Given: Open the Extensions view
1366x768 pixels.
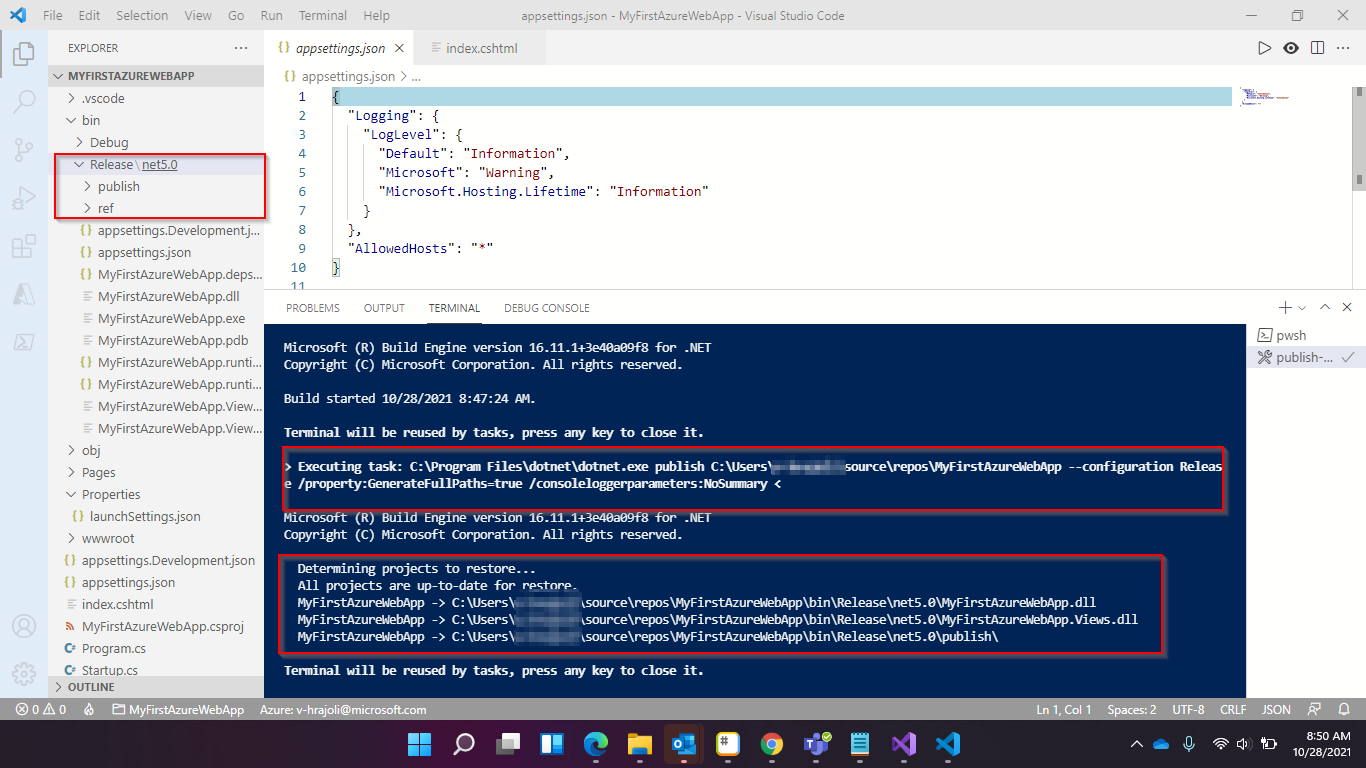Looking at the screenshot, I should (x=23, y=246).
